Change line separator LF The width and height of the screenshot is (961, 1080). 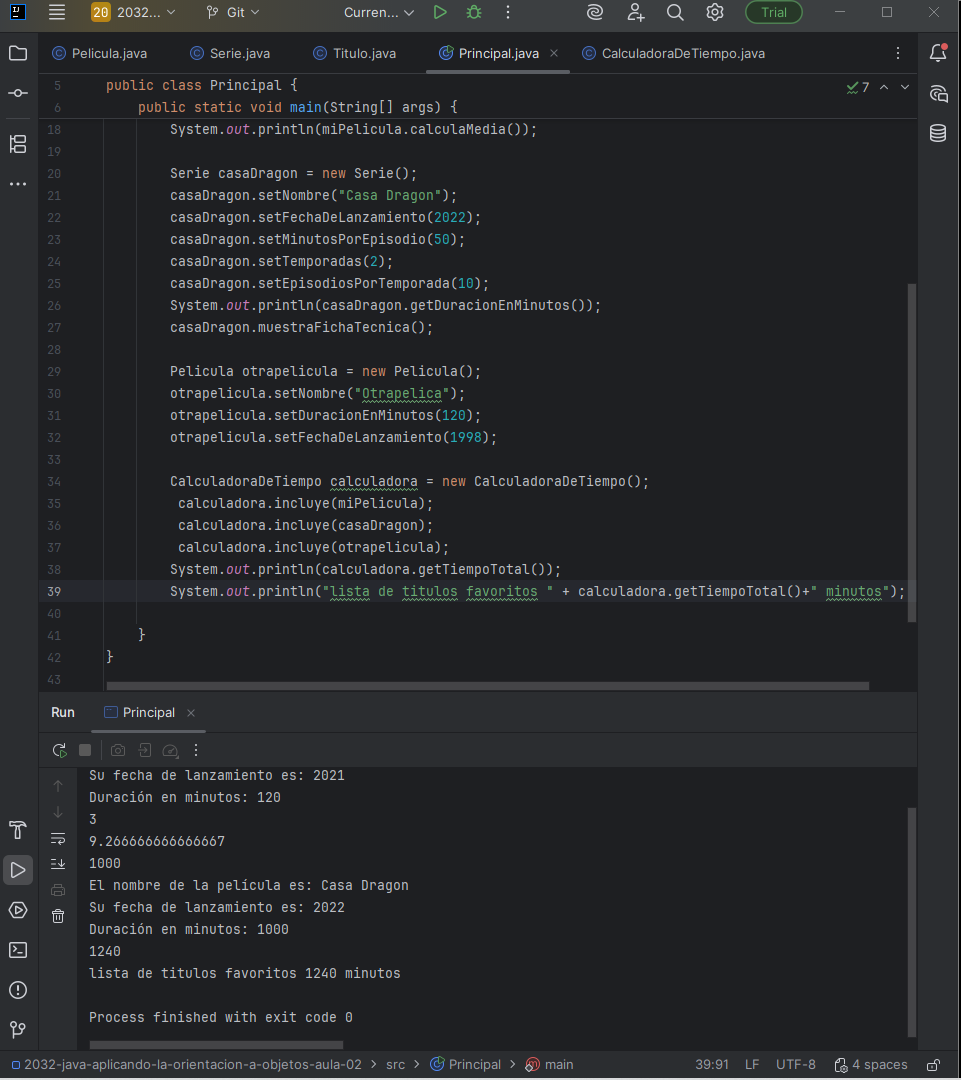coord(752,1065)
